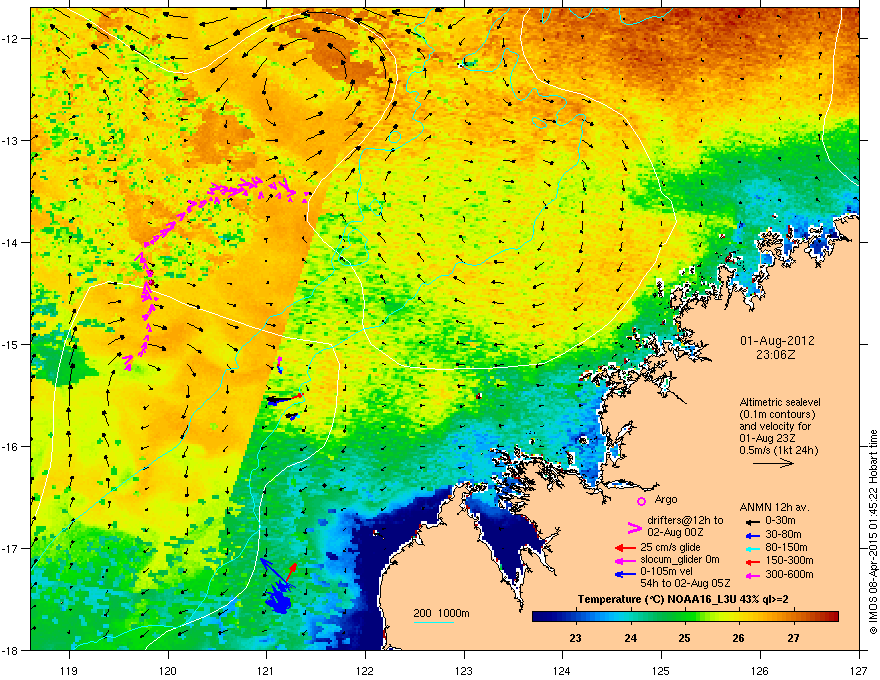Image resolution: width=880 pixels, height=680 pixels.
Task: Click the 23 tick label under color bar
Action: [x=575, y=638]
